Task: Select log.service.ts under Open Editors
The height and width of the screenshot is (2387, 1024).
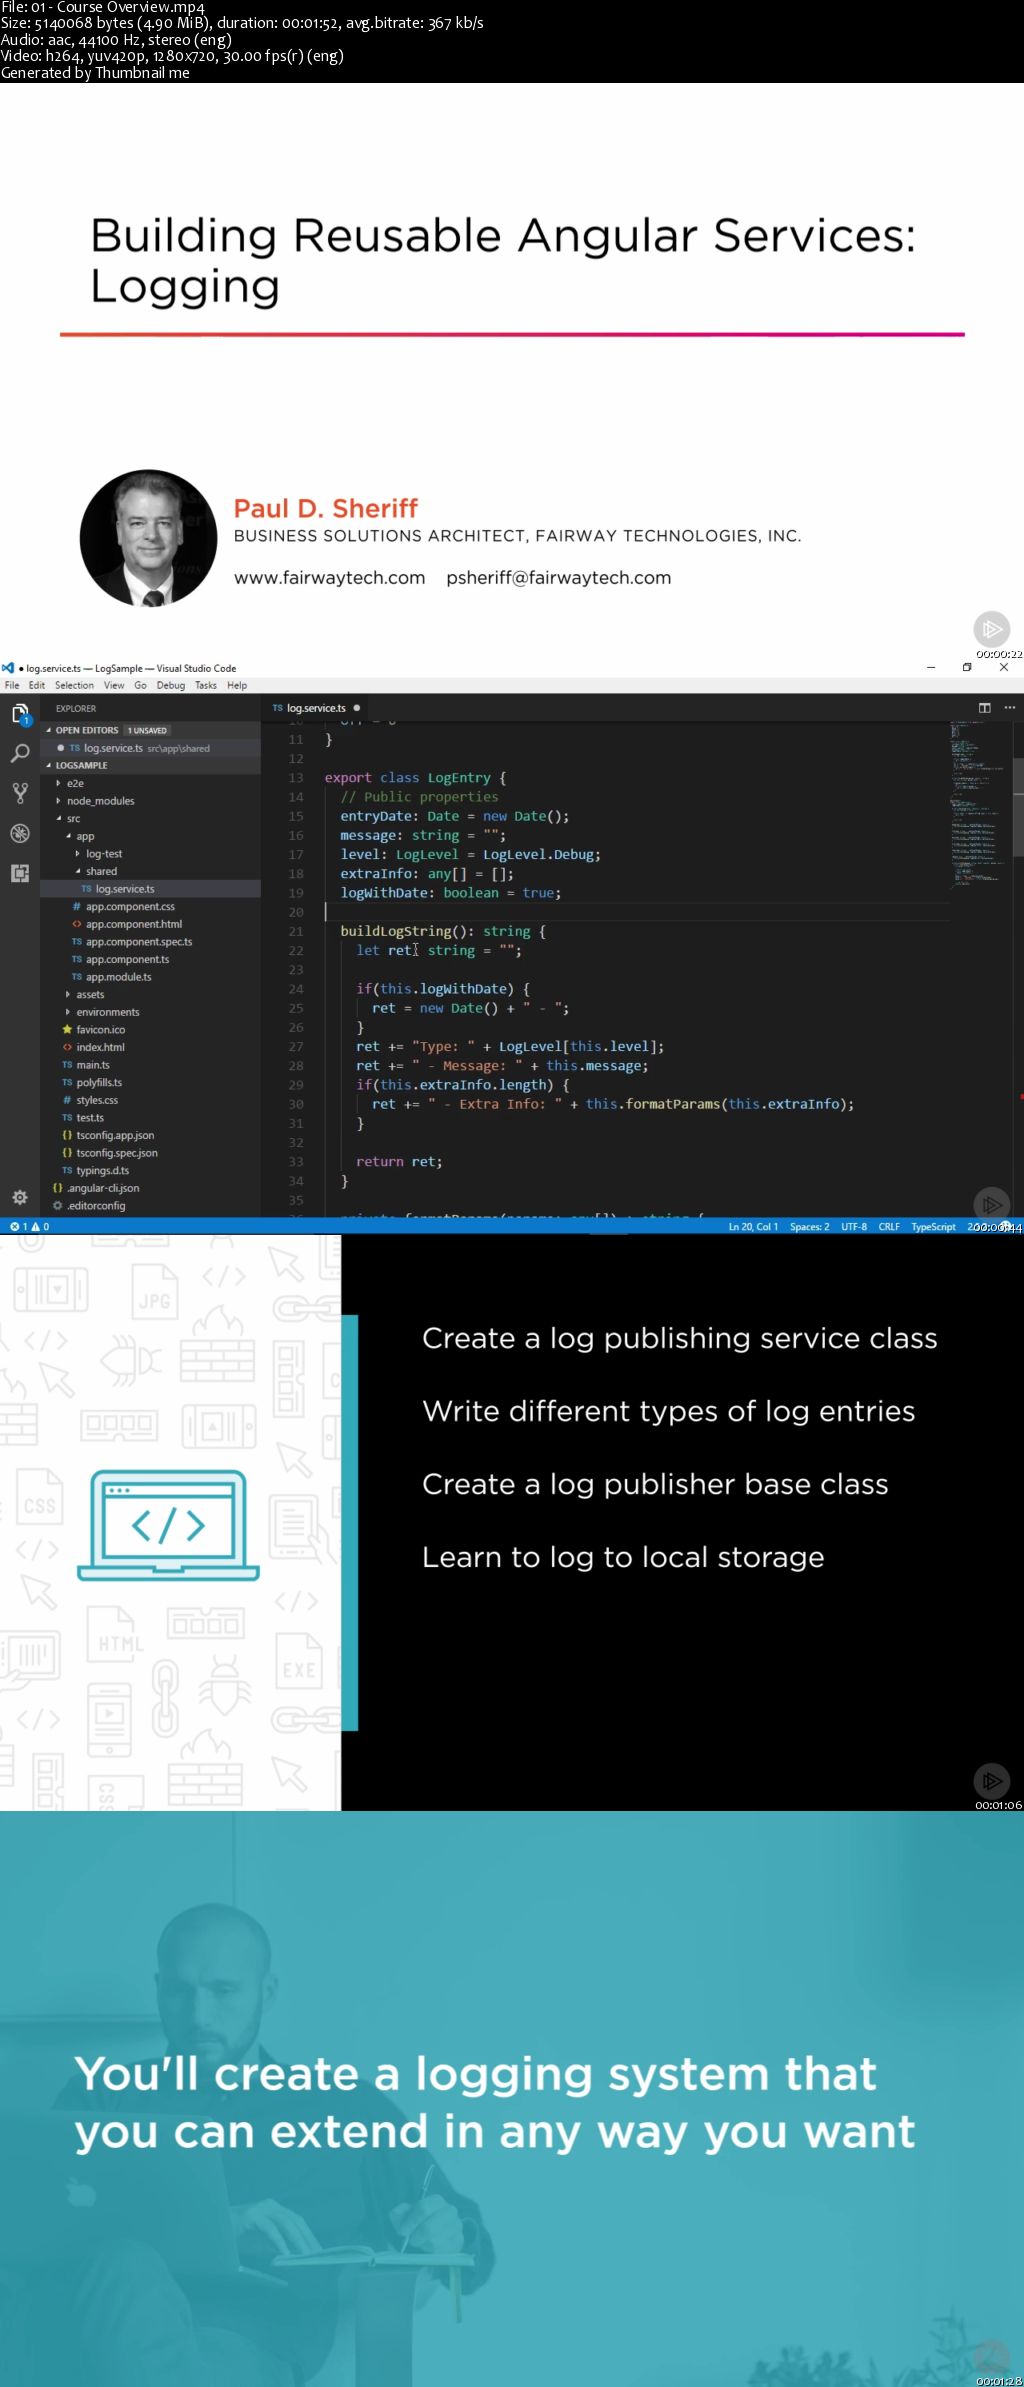Action: coord(150,748)
